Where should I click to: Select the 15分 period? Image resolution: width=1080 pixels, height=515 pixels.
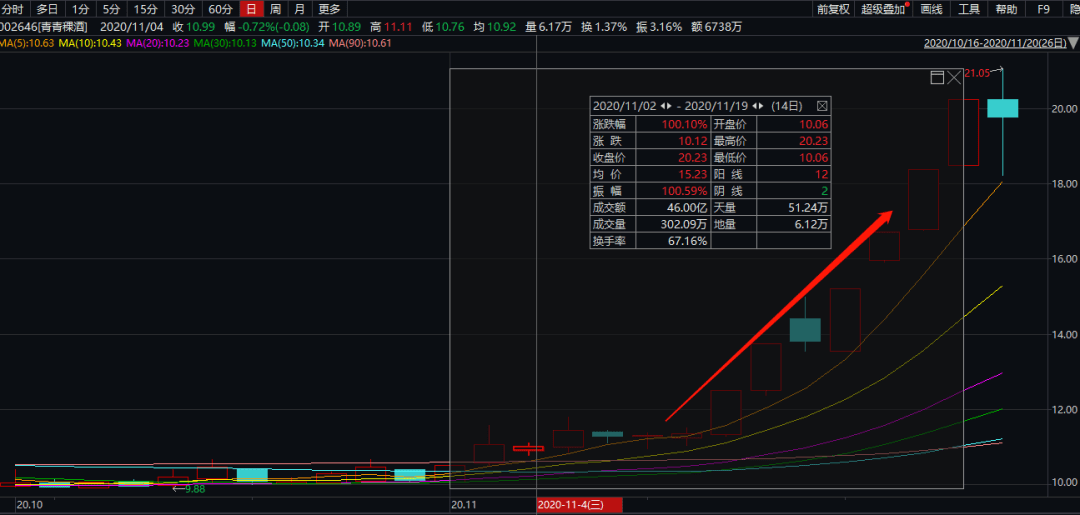[x=146, y=9]
